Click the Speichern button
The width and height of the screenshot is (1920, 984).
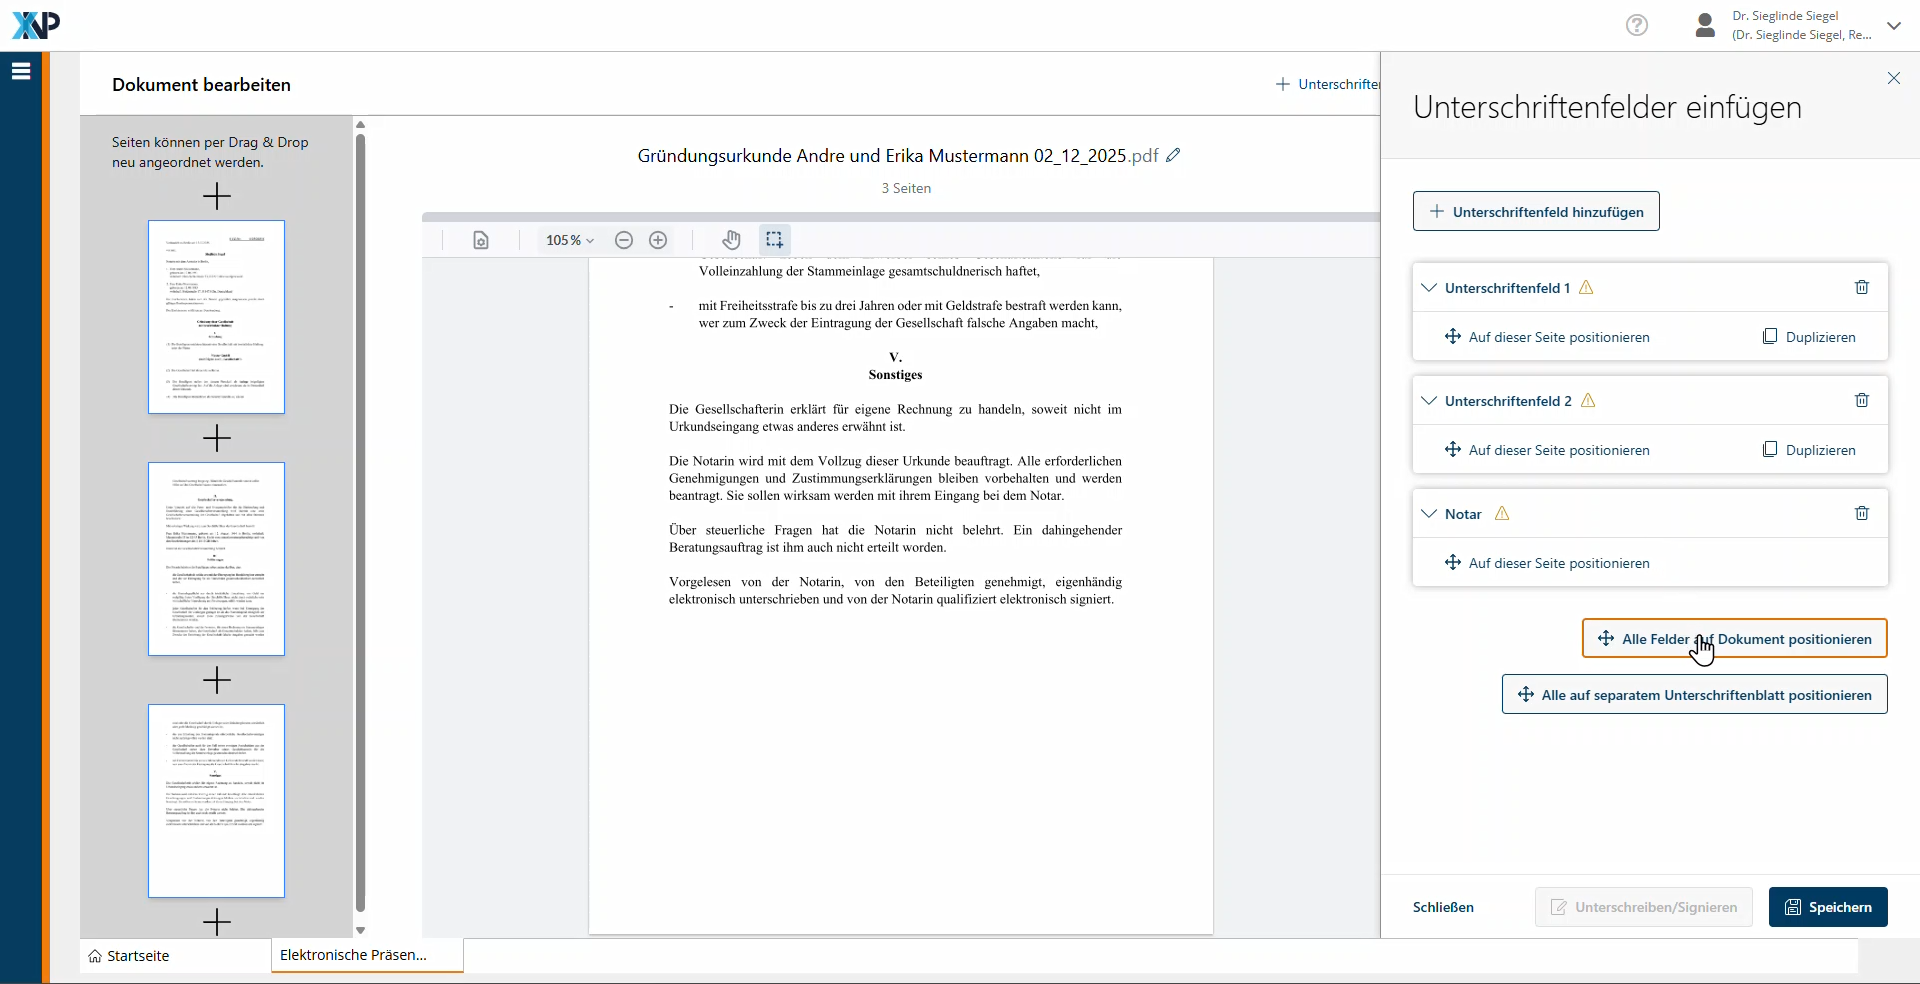[1827, 907]
